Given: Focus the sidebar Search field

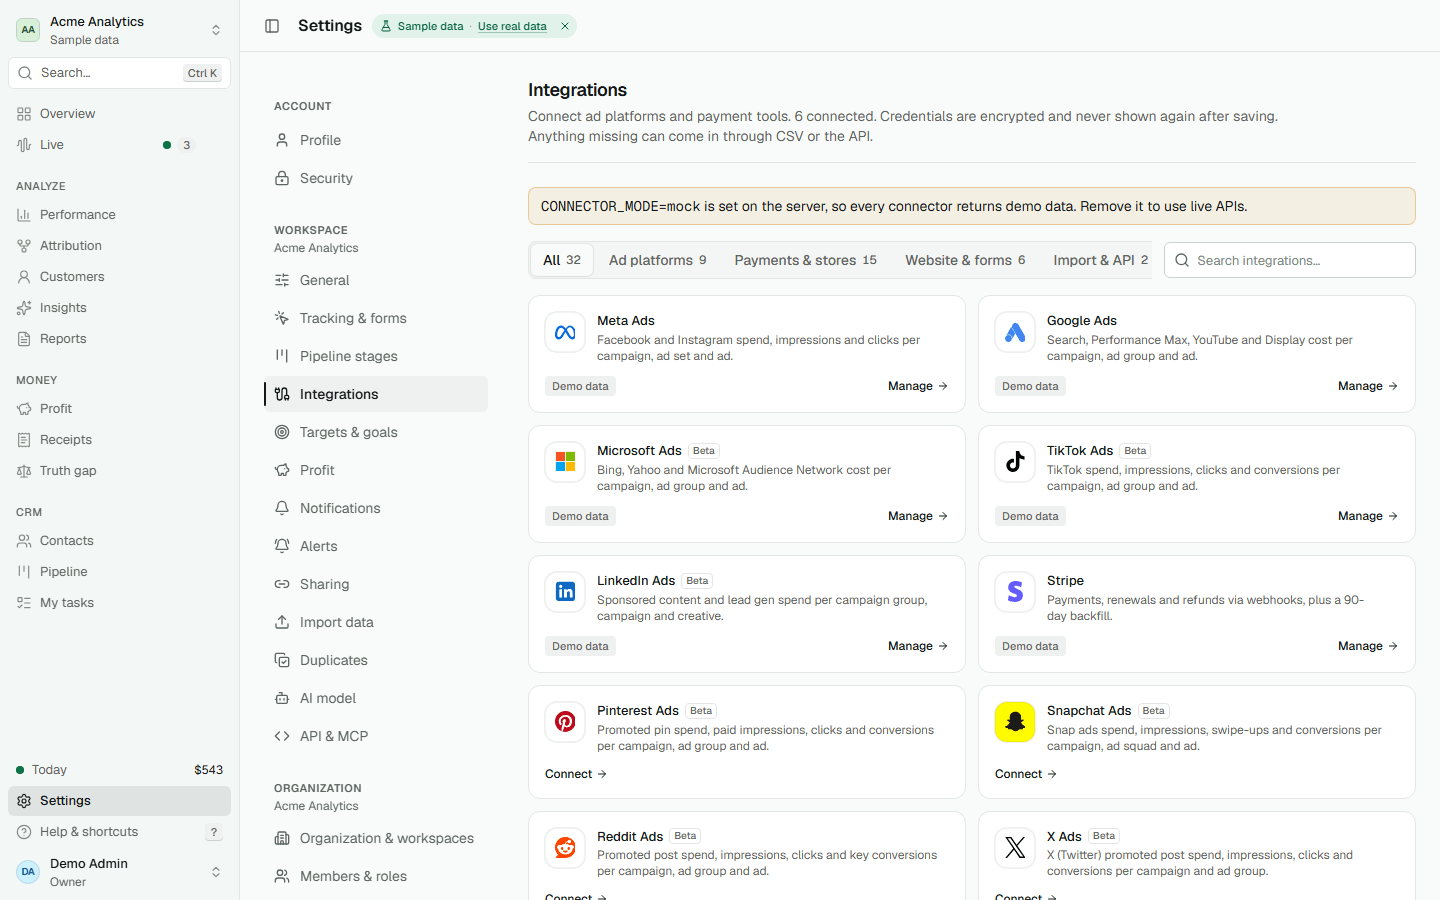Looking at the screenshot, I should click(x=119, y=73).
